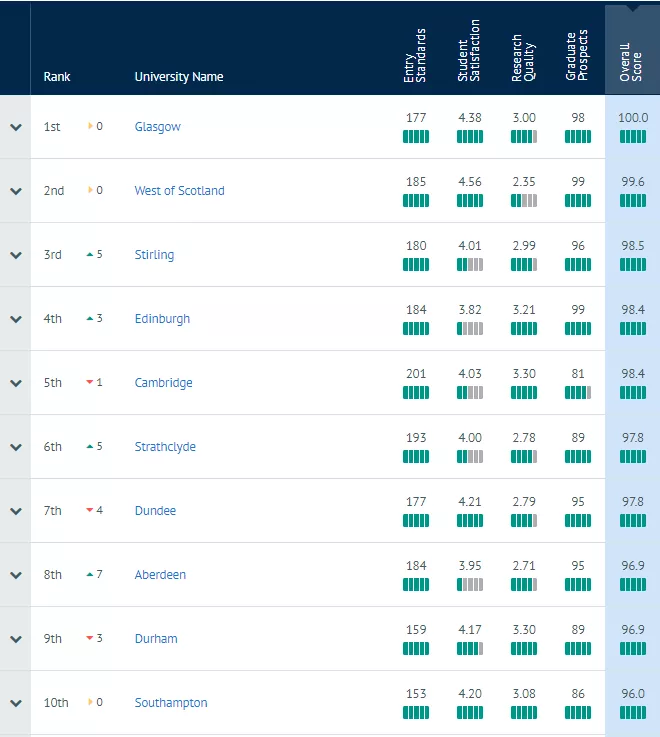Screen dimensions: 660x737
Task: Click Southampton's research quality value 3.08
Action: point(524,694)
